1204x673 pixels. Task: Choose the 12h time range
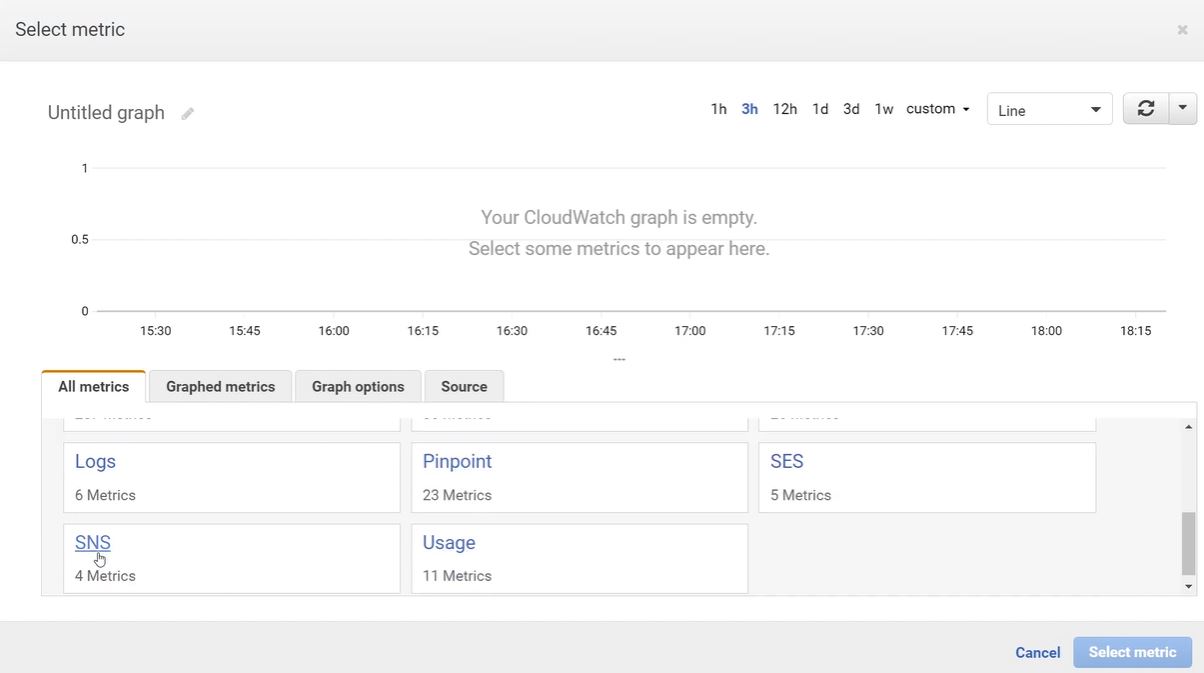tap(785, 109)
